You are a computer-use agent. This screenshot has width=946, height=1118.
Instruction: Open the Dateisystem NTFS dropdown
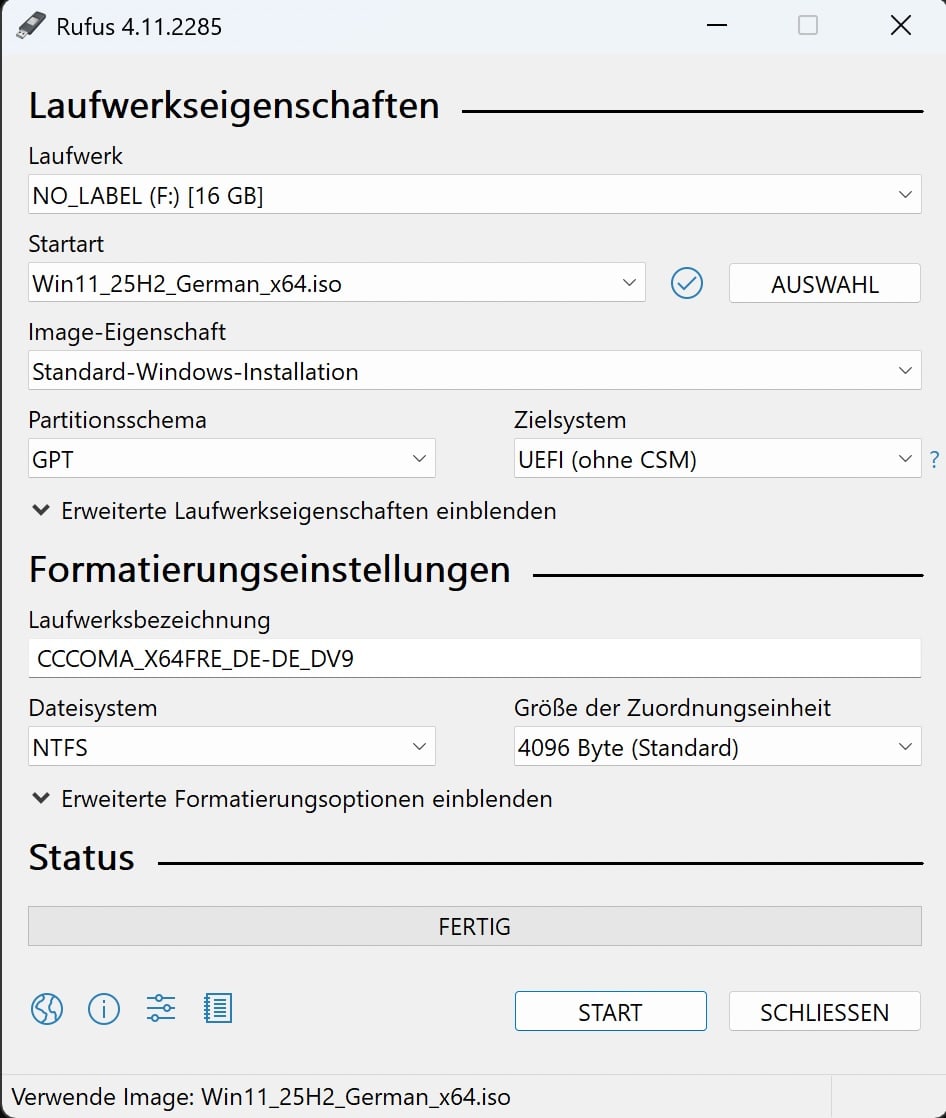click(x=231, y=747)
